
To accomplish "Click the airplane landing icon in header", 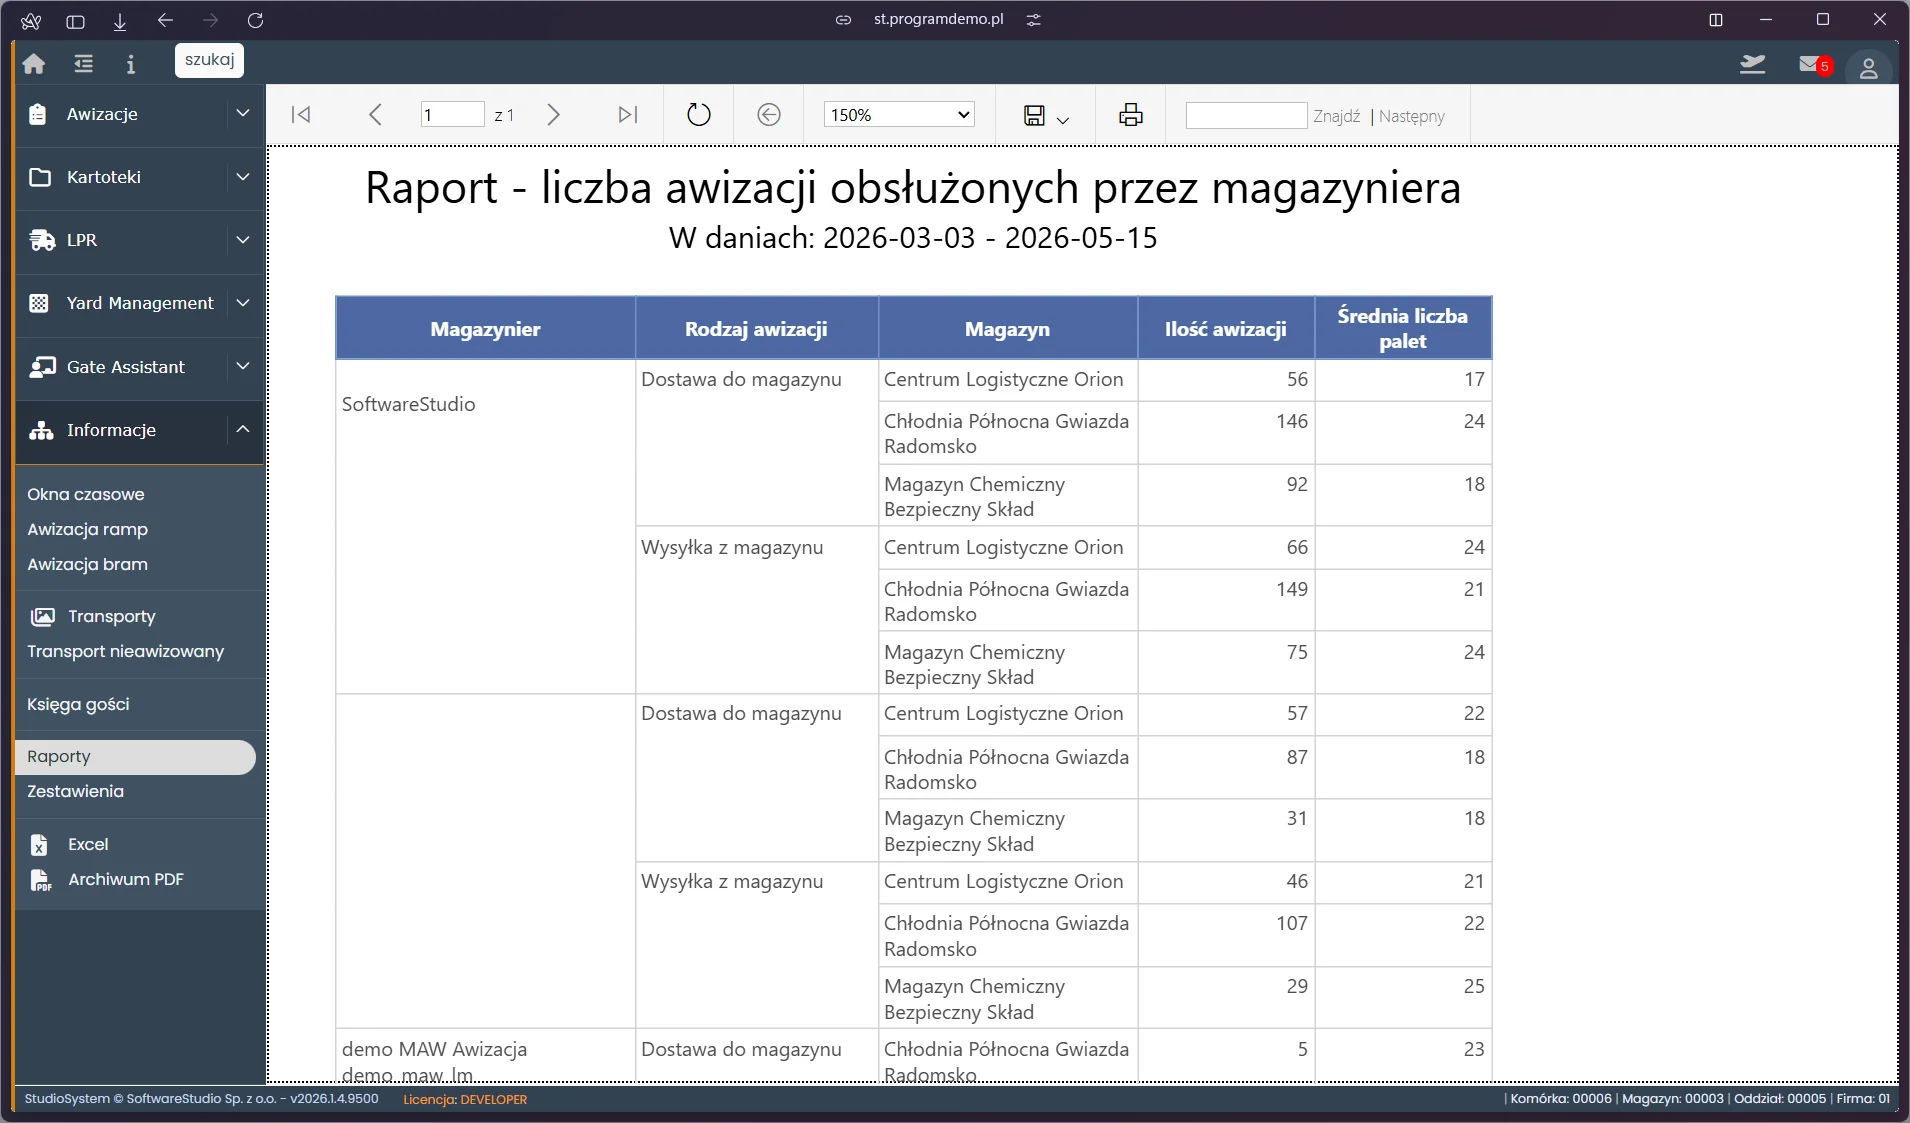I will (x=1753, y=65).
